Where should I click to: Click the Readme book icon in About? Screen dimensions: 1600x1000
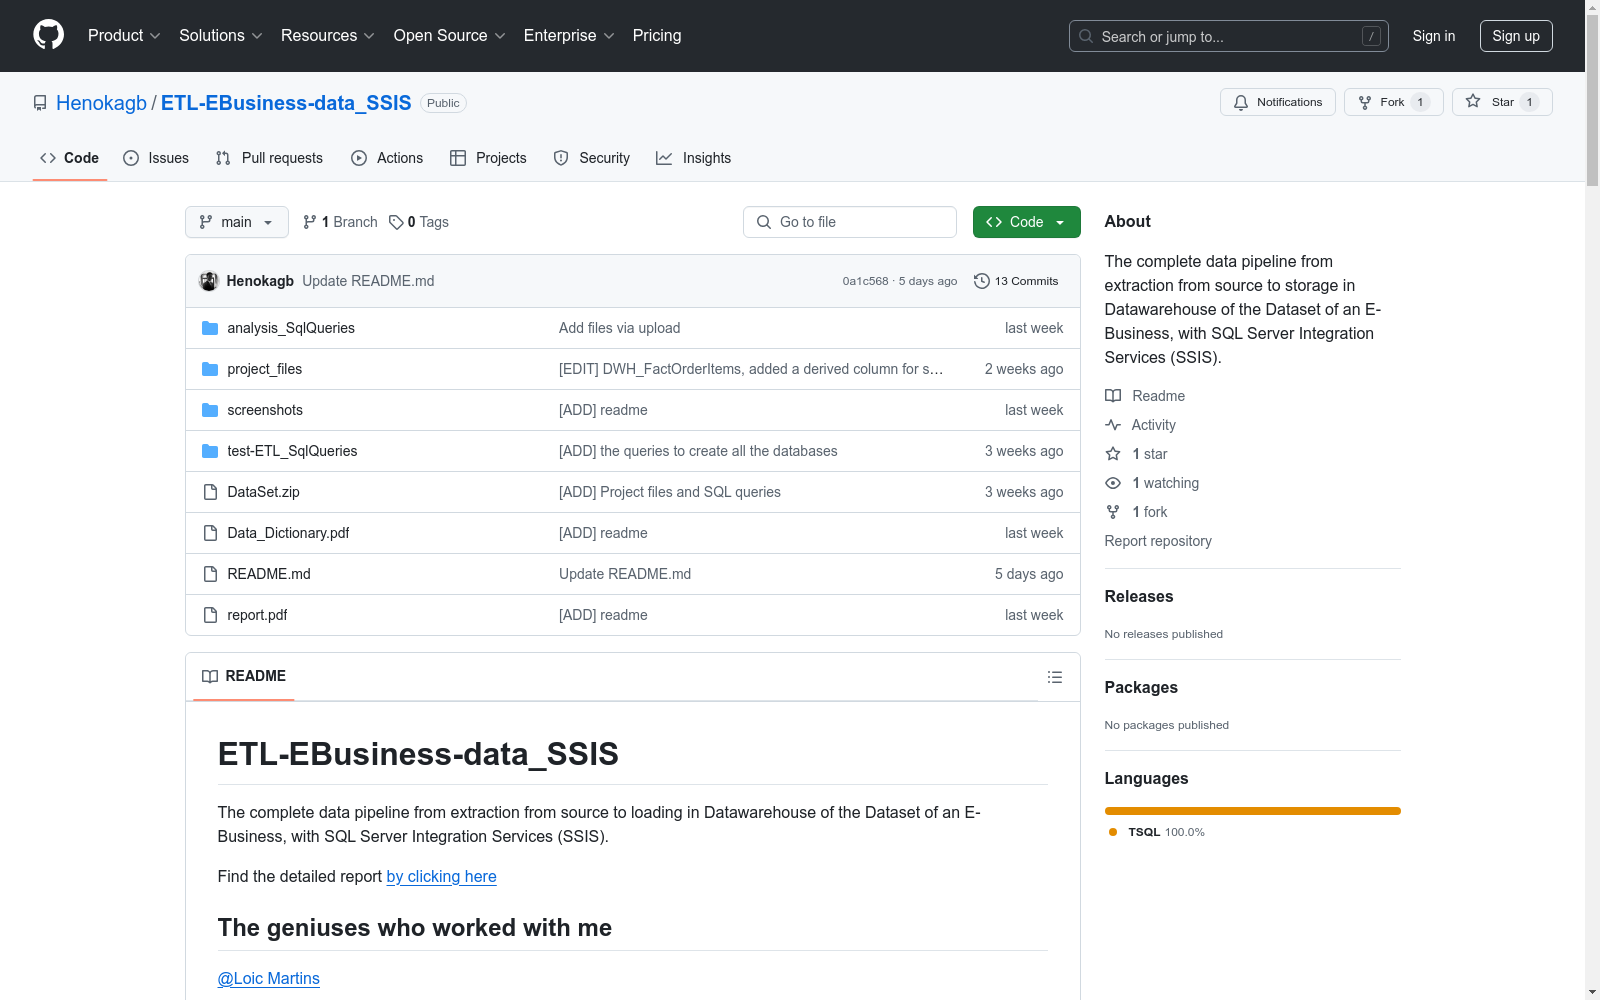click(1113, 396)
